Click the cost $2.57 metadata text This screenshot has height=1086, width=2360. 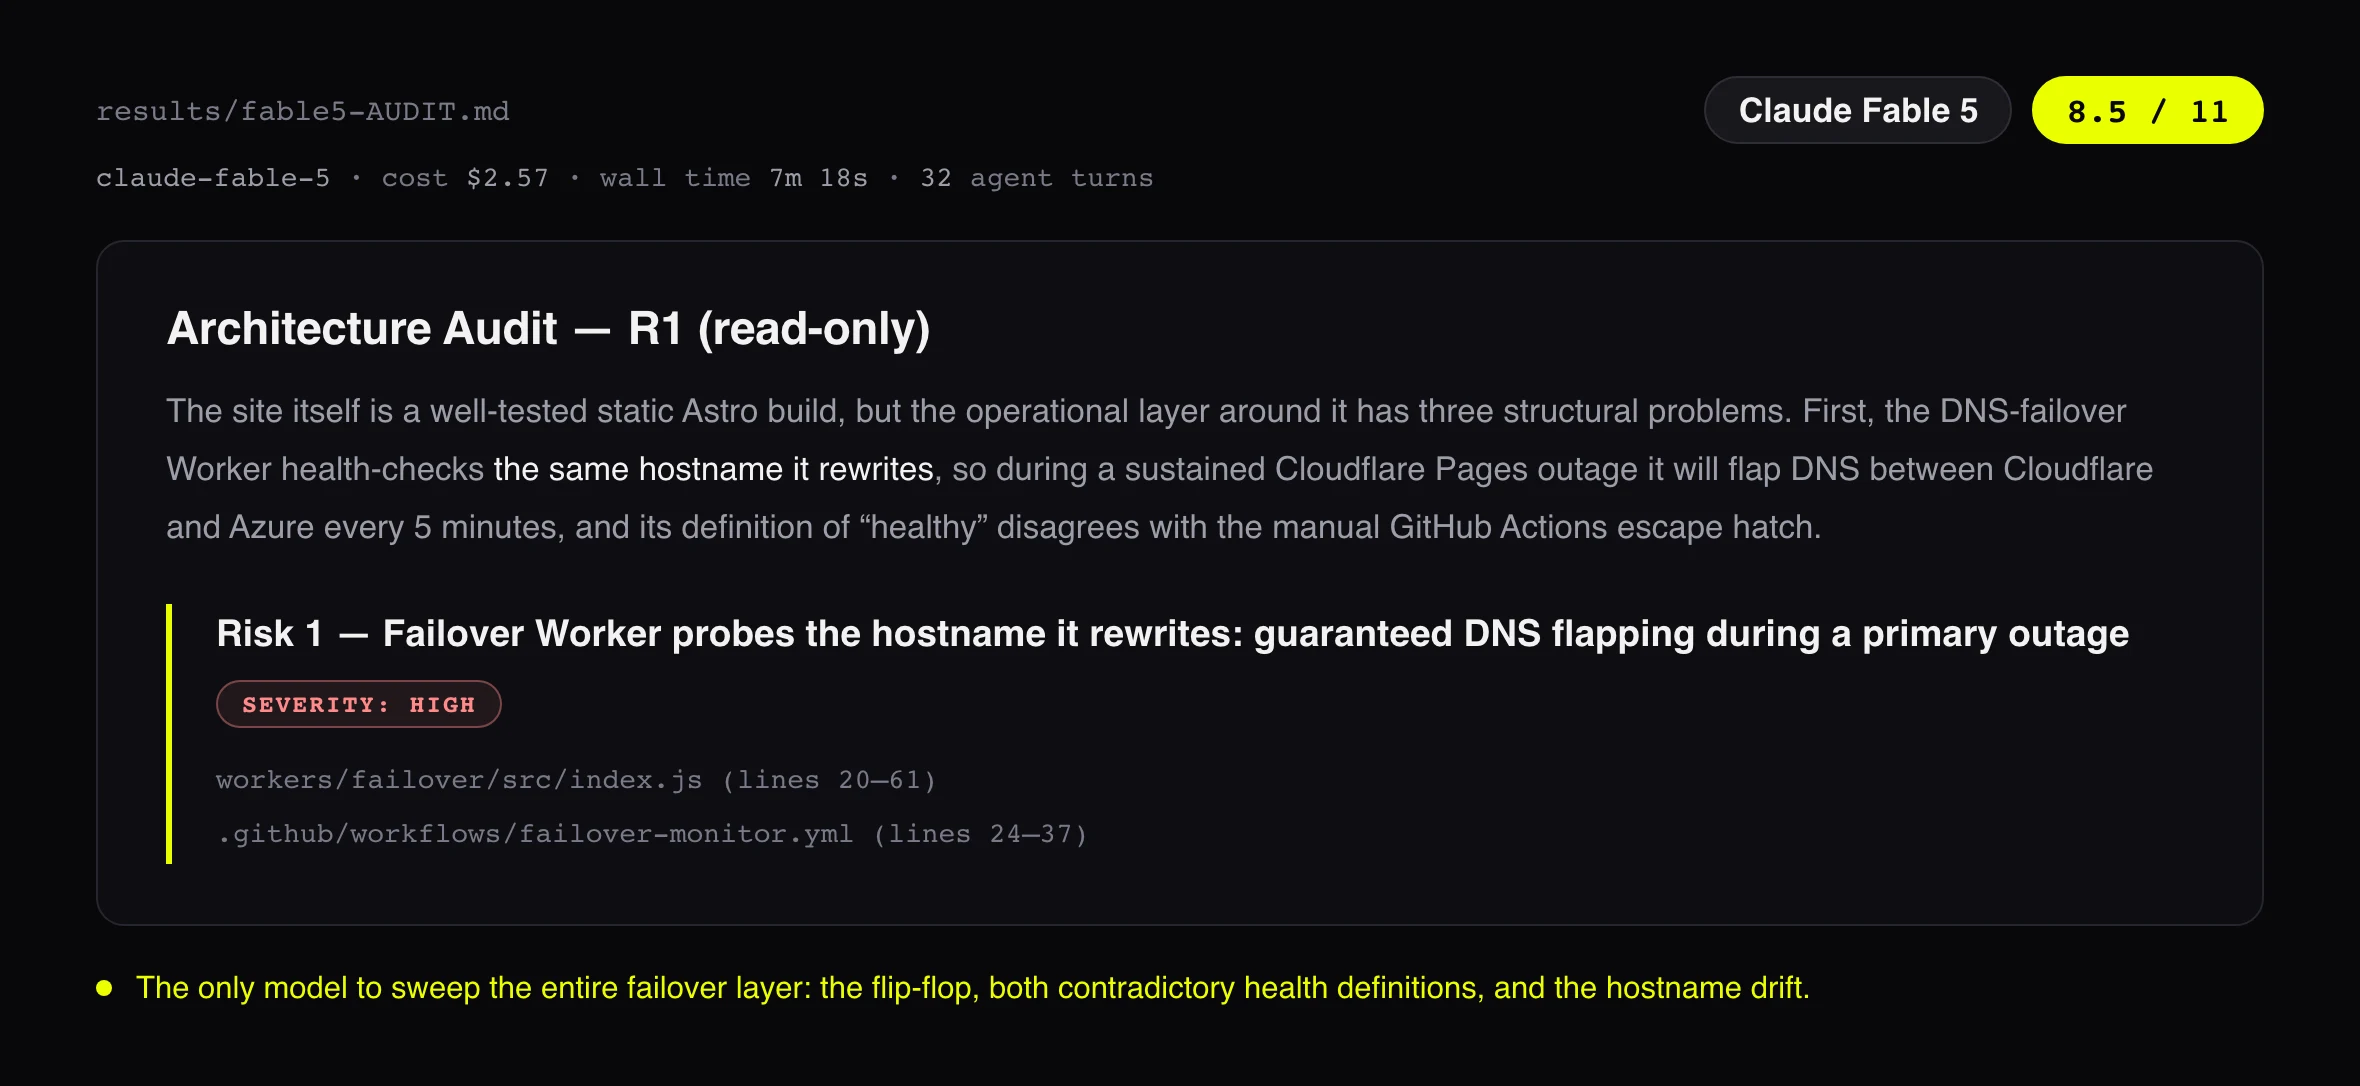click(465, 178)
